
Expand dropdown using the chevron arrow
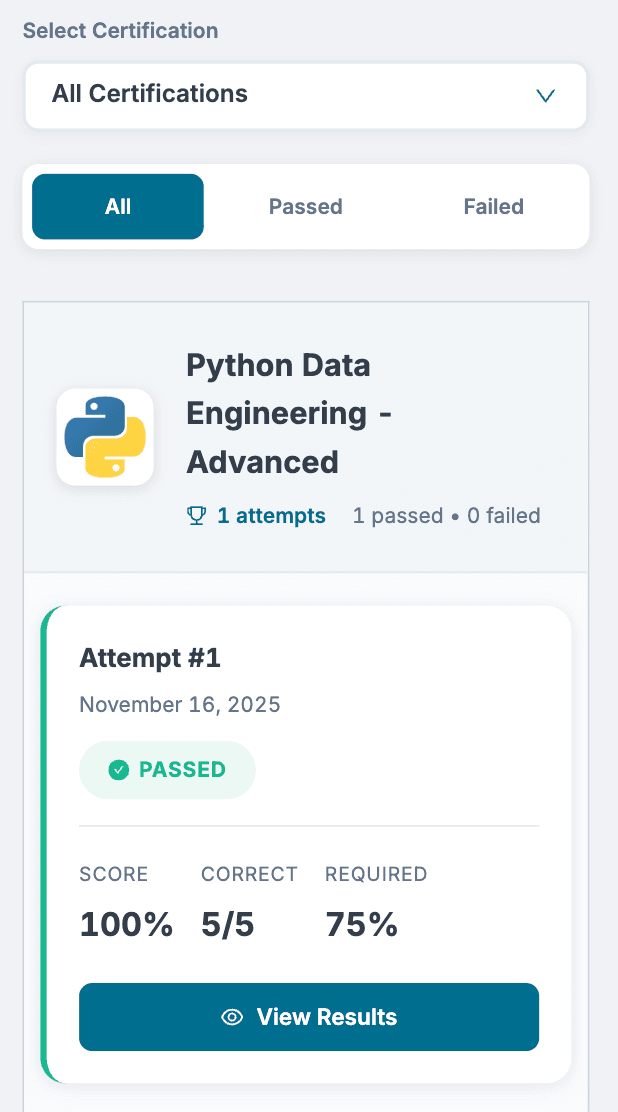click(x=545, y=96)
